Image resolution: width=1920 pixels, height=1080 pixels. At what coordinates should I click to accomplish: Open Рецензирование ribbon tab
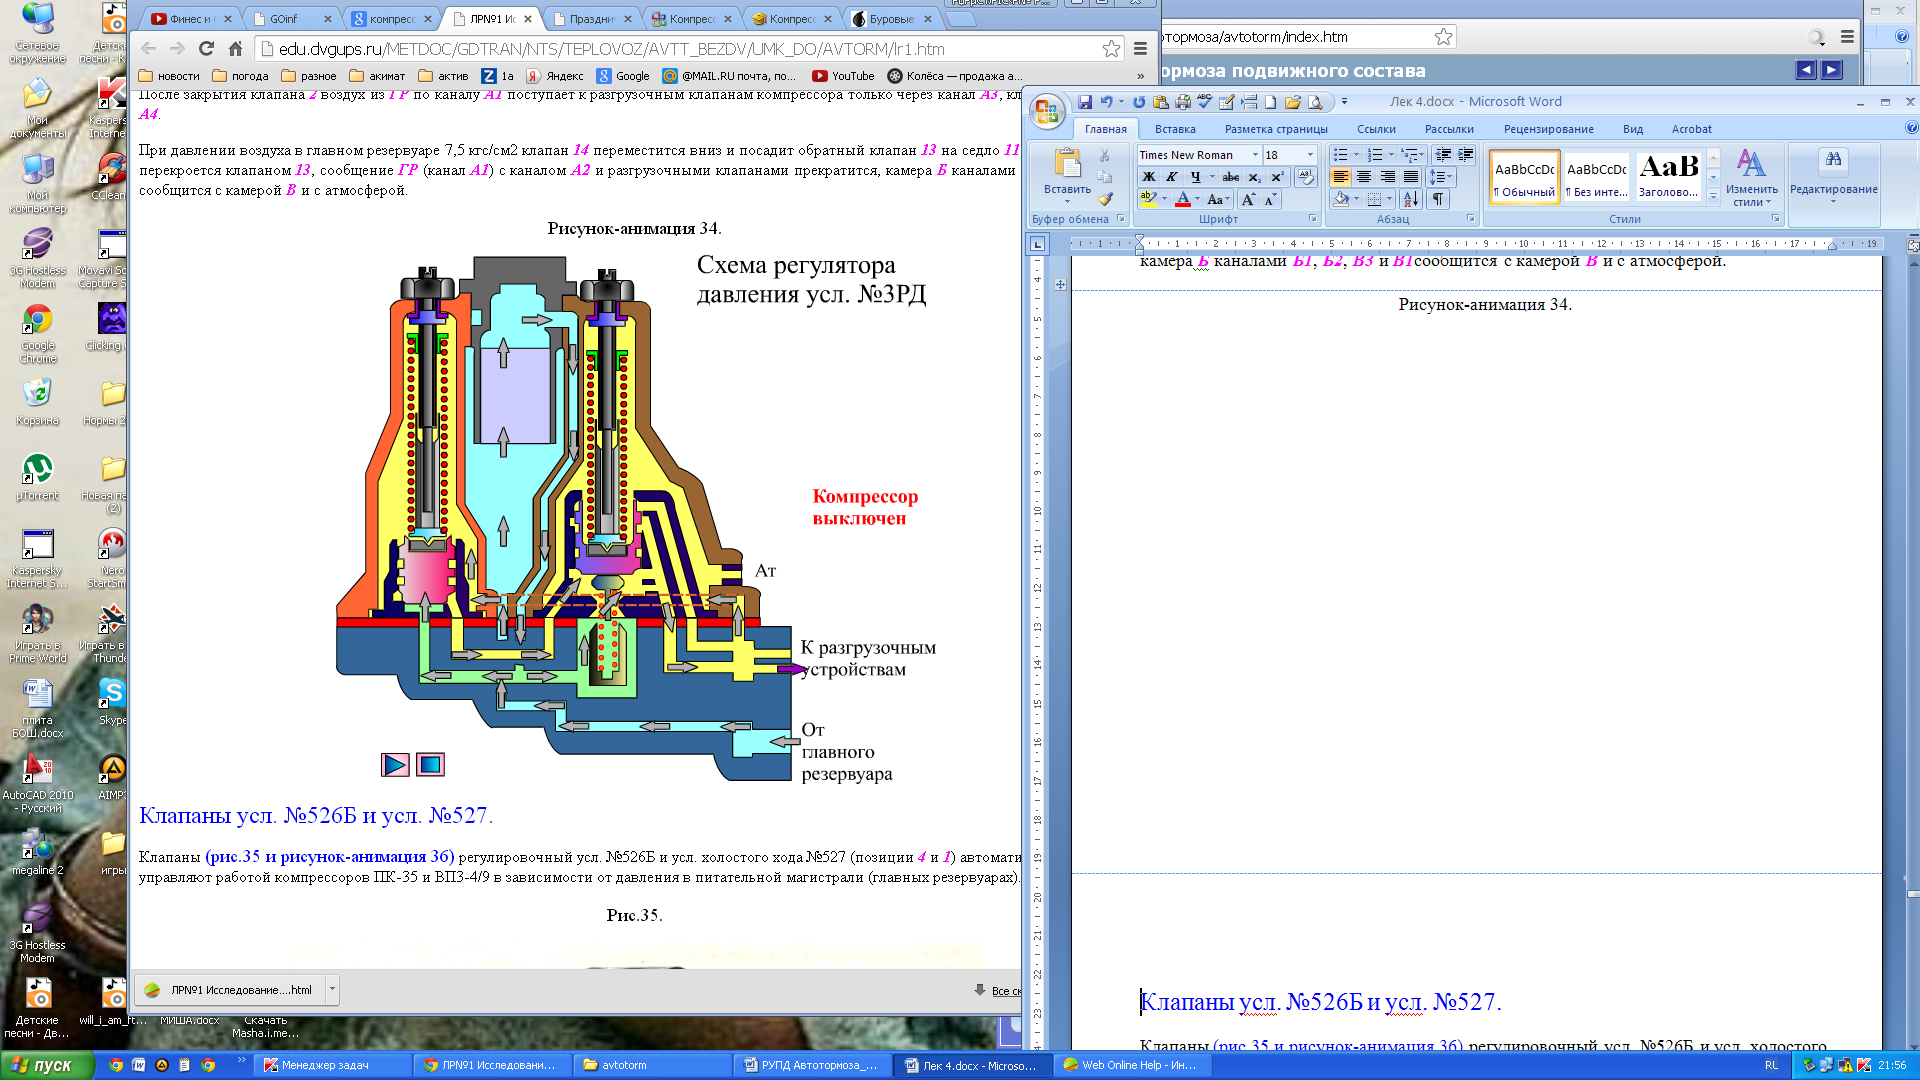coord(1548,129)
